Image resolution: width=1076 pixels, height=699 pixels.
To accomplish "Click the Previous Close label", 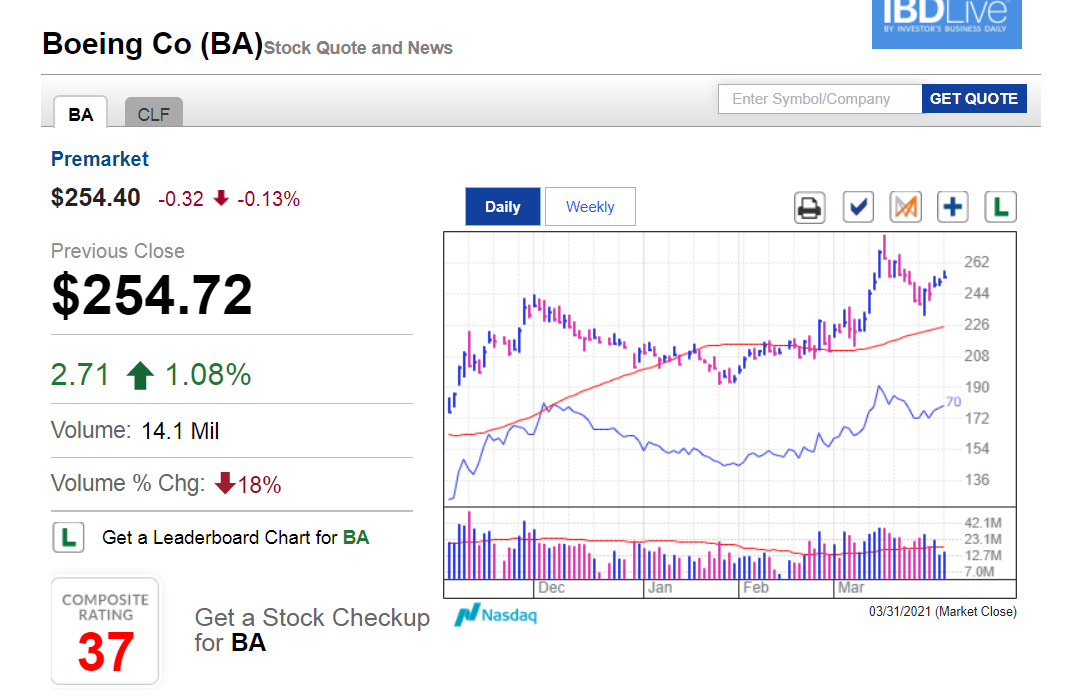I will pos(117,251).
